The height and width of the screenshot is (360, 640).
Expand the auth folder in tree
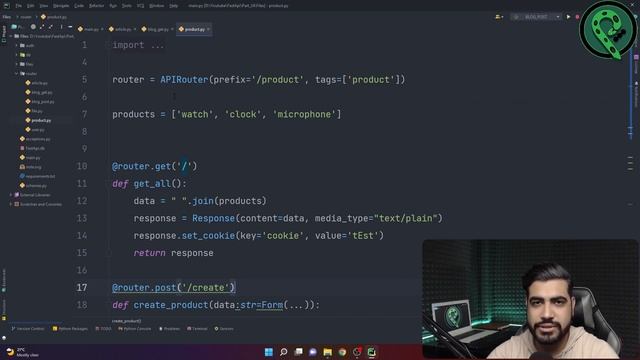coord(17,45)
